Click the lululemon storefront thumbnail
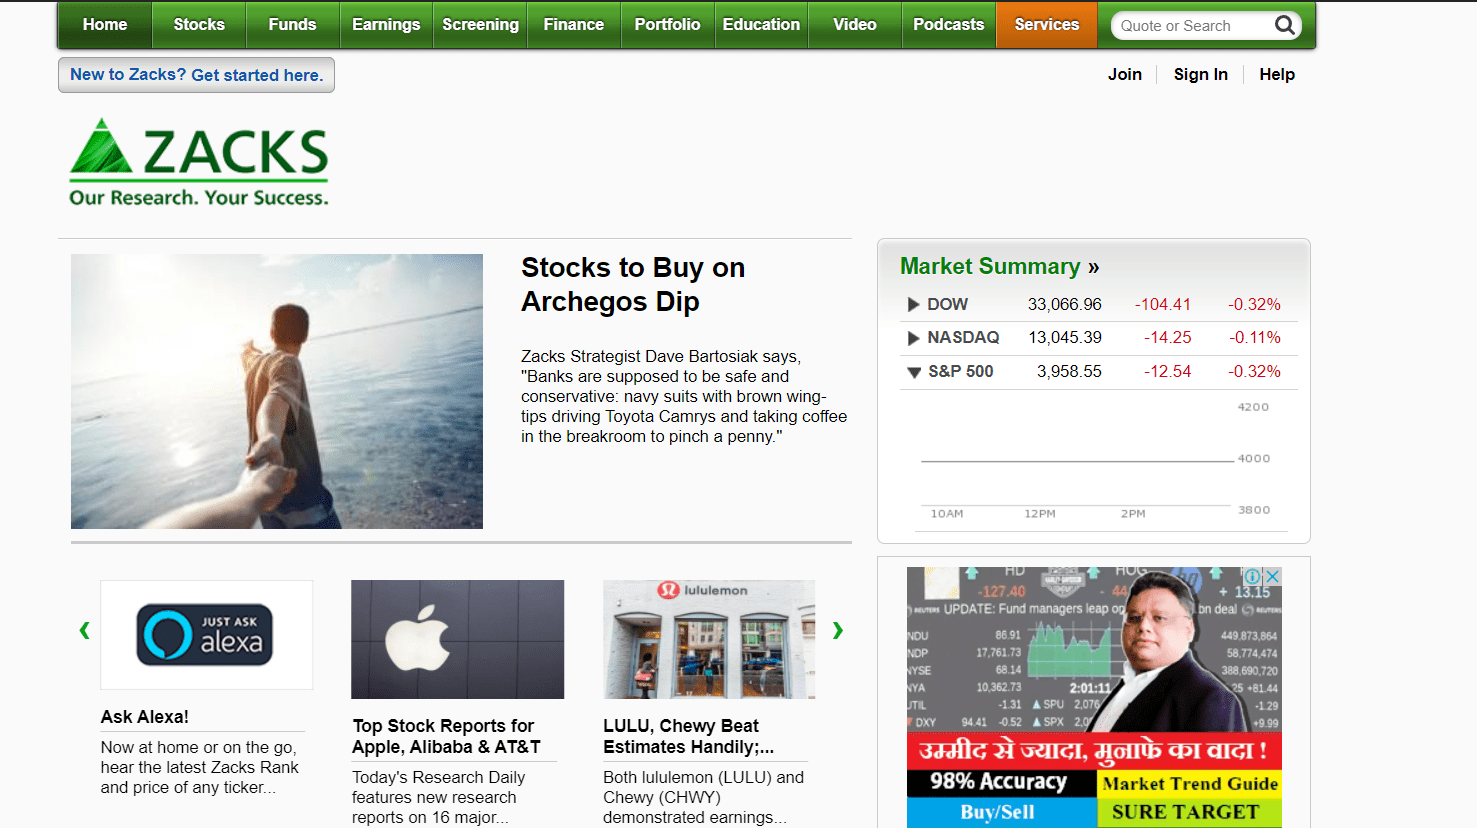Screen dimensions: 1477x828 click(709, 639)
